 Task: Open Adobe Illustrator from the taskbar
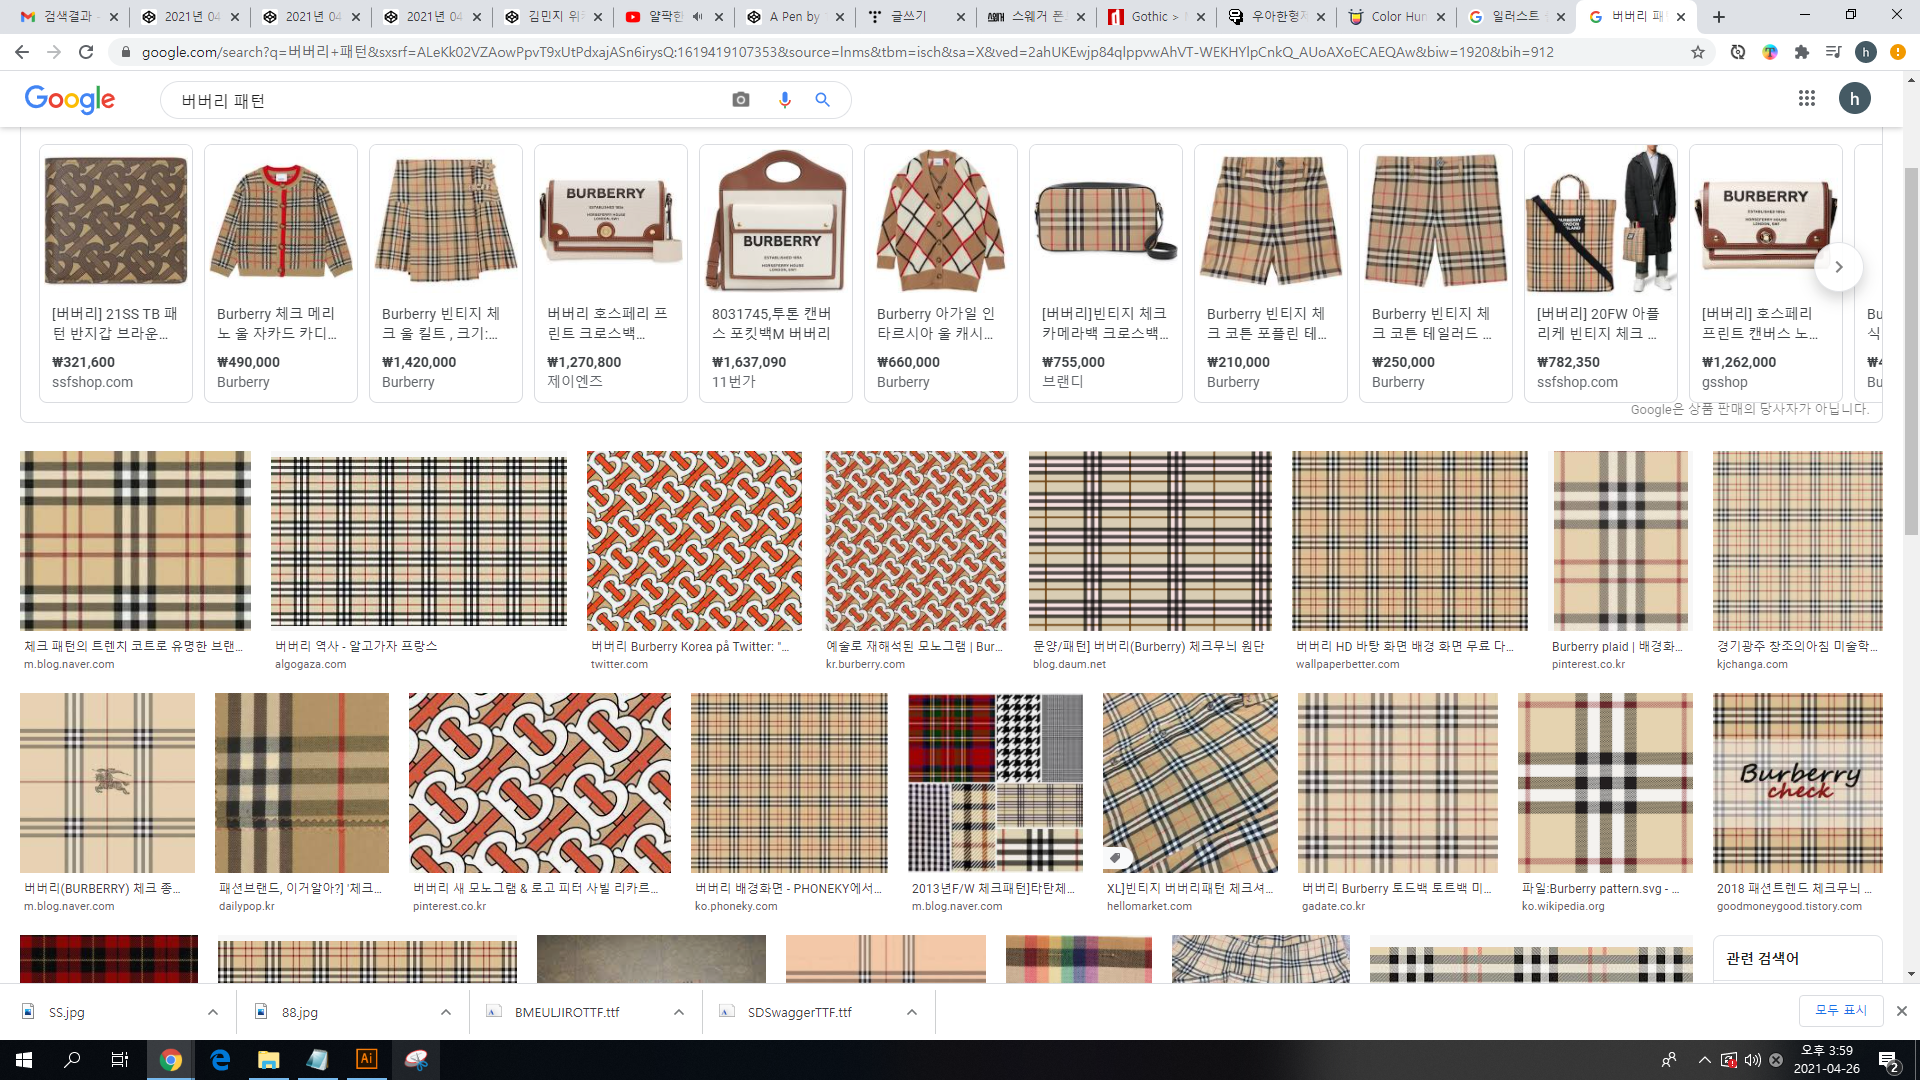click(366, 1059)
